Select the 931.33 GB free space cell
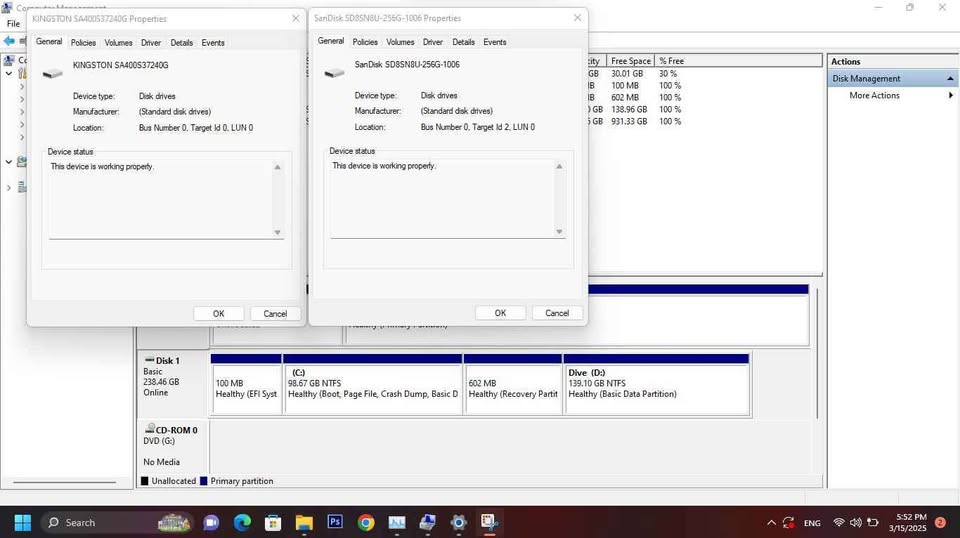Image resolution: width=960 pixels, height=538 pixels. [x=629, y=121]
